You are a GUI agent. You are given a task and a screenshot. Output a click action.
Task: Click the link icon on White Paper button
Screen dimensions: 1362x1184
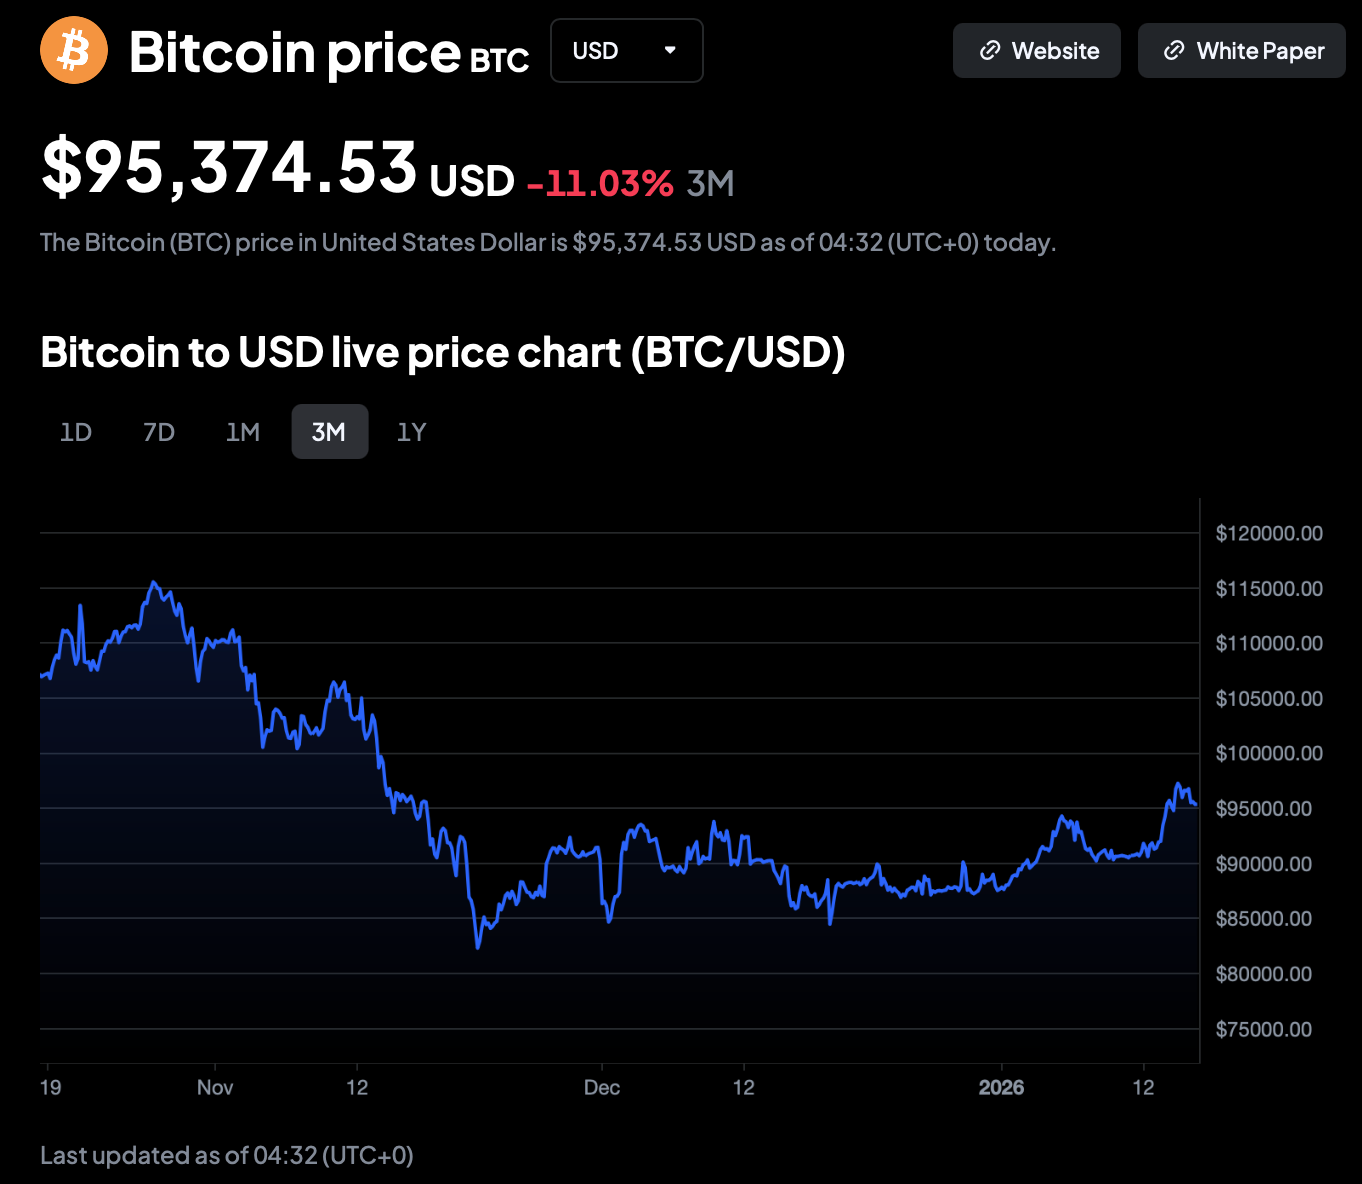pos(1174,51)
